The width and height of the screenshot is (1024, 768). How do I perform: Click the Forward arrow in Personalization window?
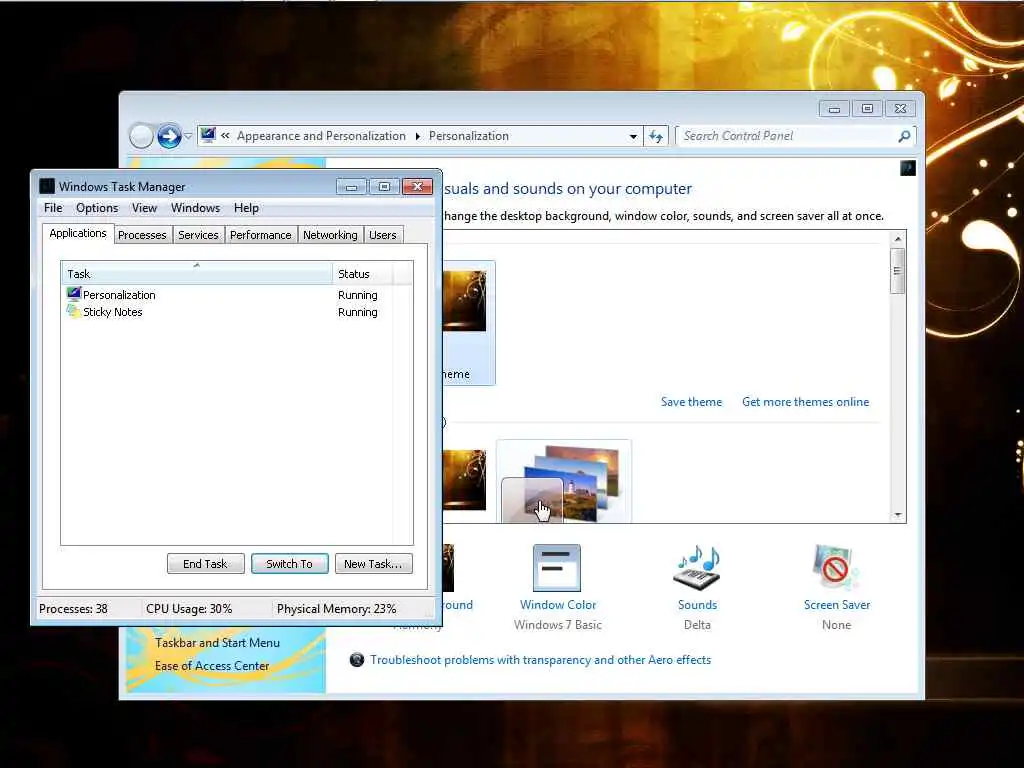click(169, 136)
